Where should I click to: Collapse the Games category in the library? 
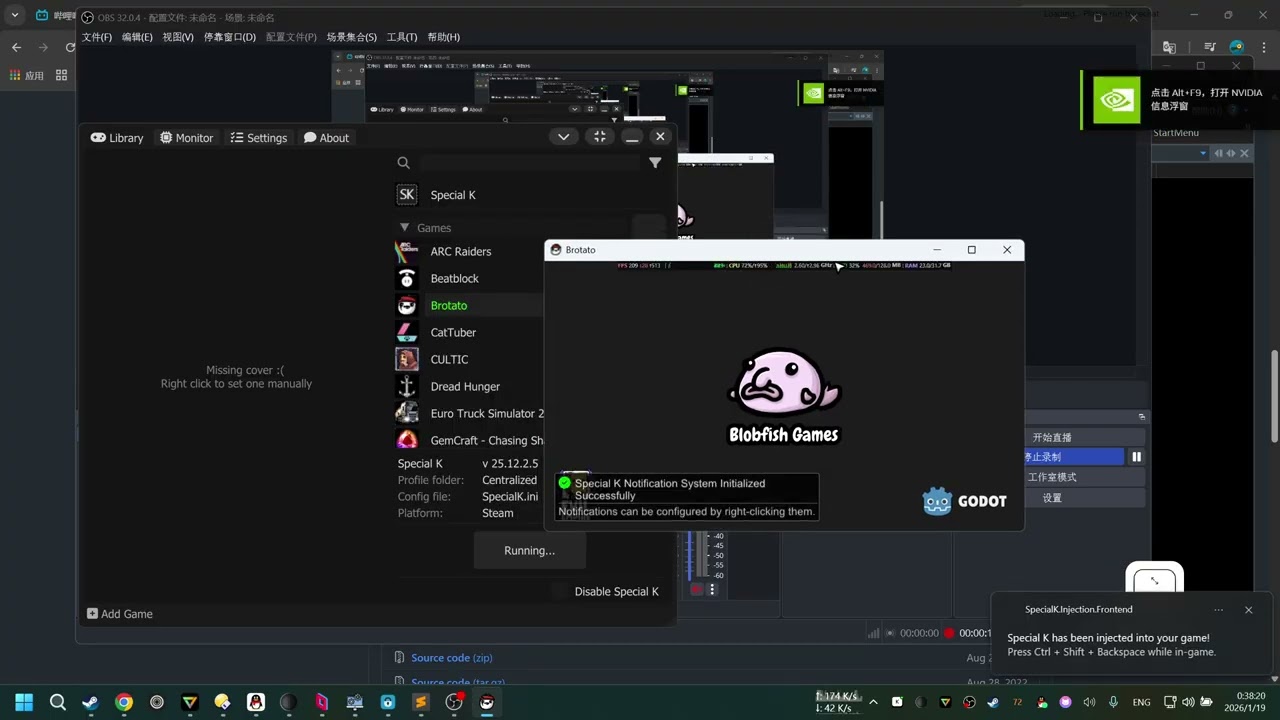point(405,228)
